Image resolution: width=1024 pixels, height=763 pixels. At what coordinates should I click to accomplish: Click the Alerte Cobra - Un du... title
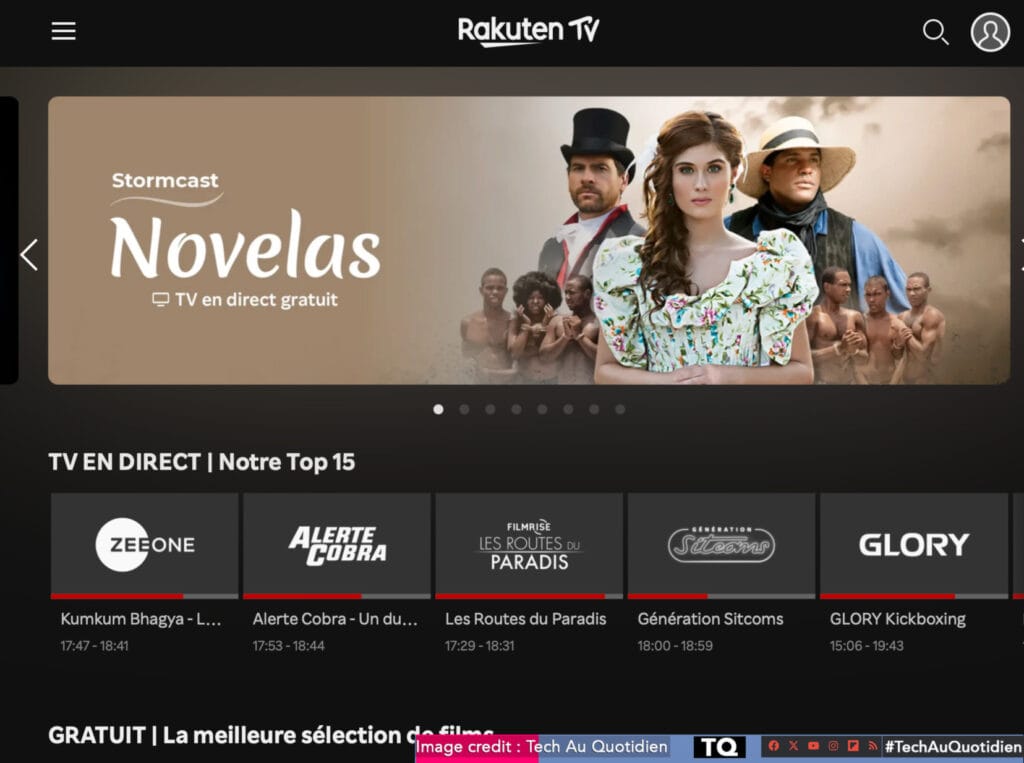pyautogui.click(x=335, y=619)
